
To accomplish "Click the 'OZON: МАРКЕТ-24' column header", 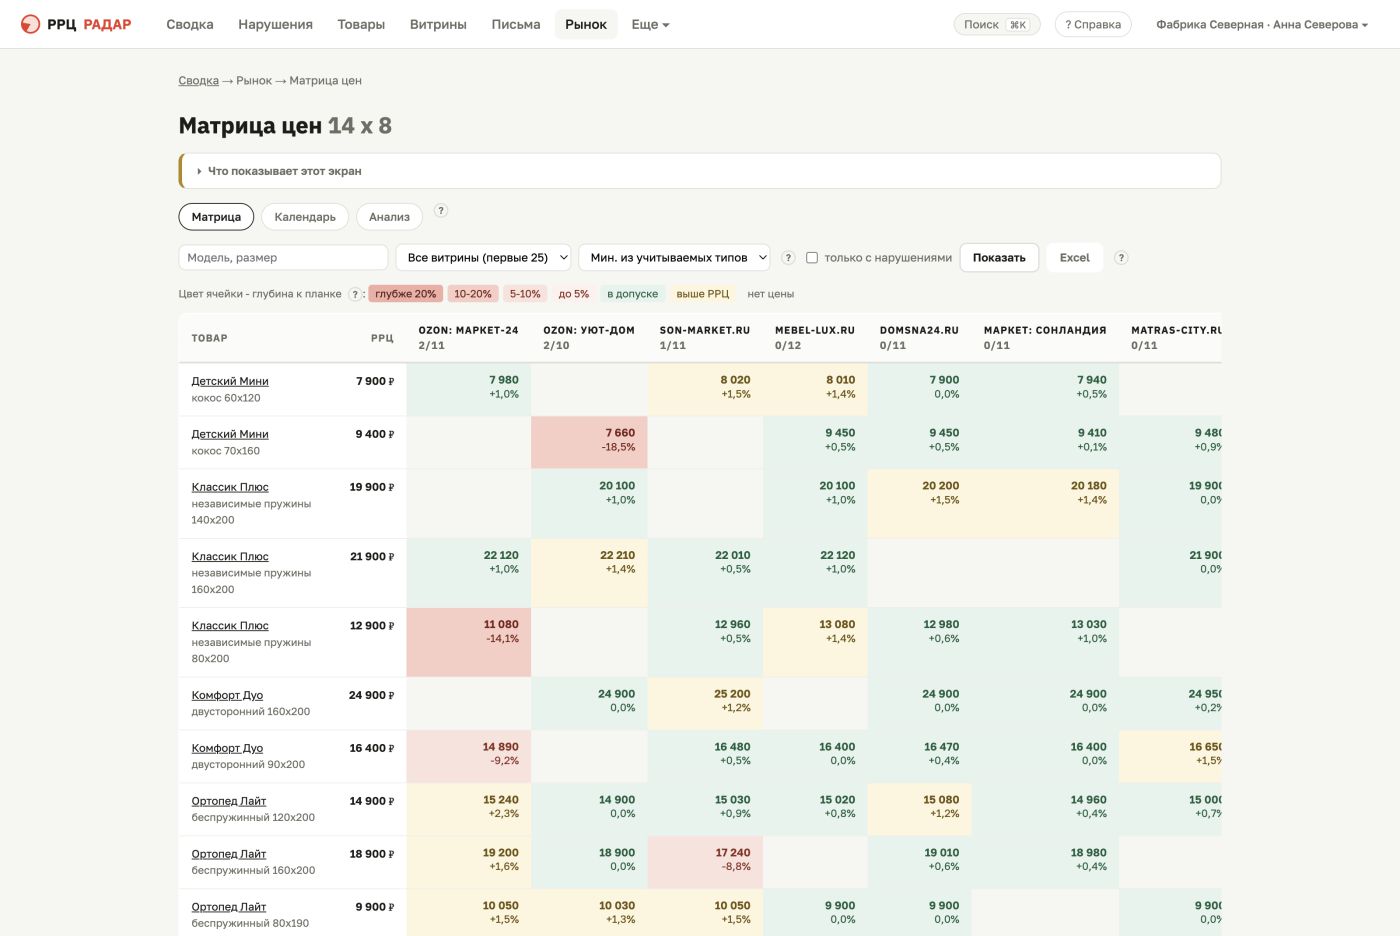I will coord(468,338).
